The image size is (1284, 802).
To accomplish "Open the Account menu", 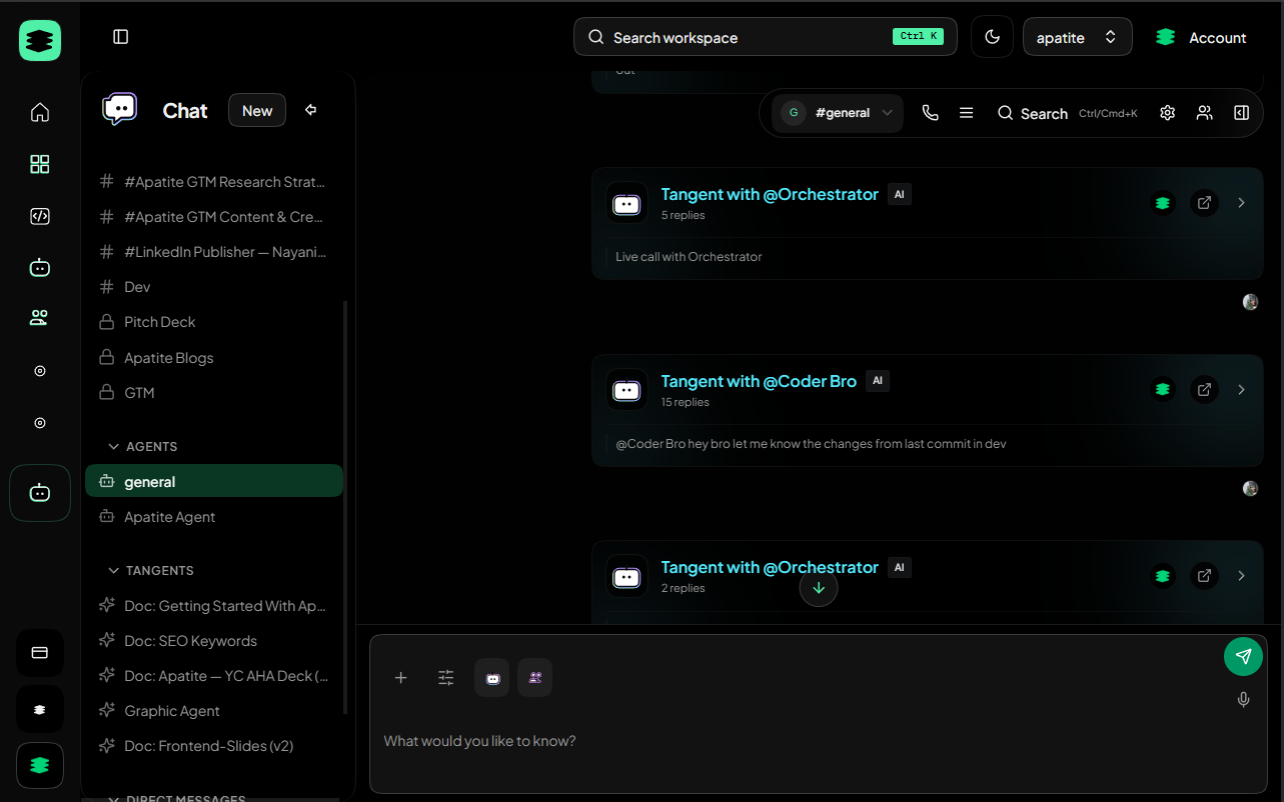I will [1200, 37].
